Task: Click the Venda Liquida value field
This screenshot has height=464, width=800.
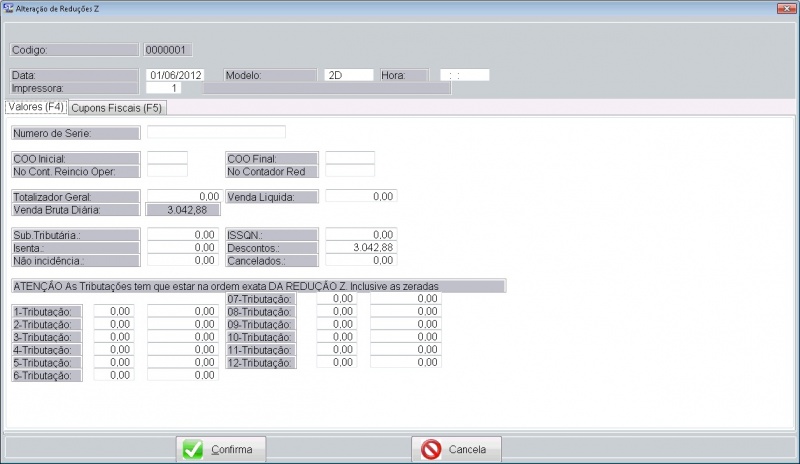Action: tap(361, 197)
